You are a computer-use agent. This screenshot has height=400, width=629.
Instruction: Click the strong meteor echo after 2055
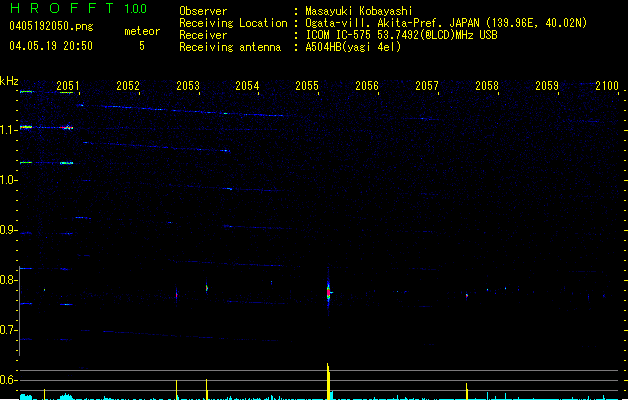coord(329,292)
